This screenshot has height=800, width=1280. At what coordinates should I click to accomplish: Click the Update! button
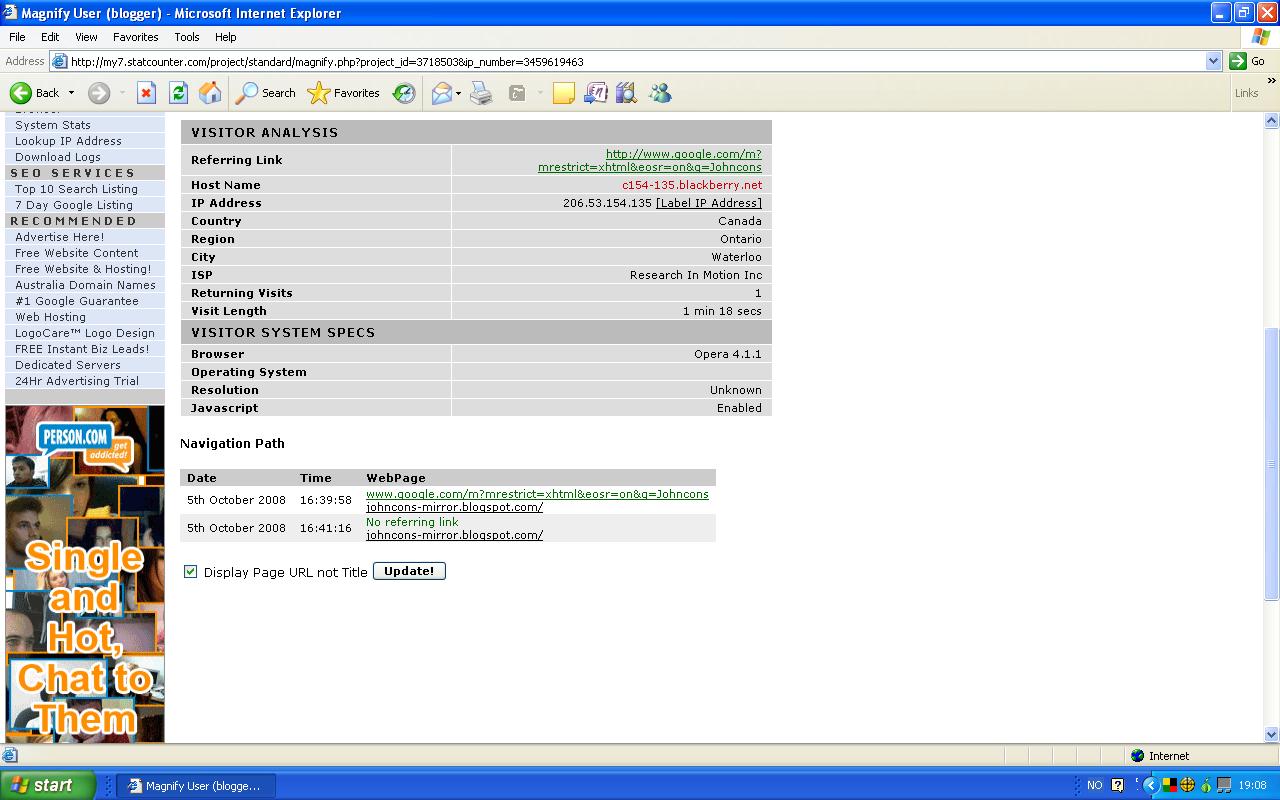point(409,571)
